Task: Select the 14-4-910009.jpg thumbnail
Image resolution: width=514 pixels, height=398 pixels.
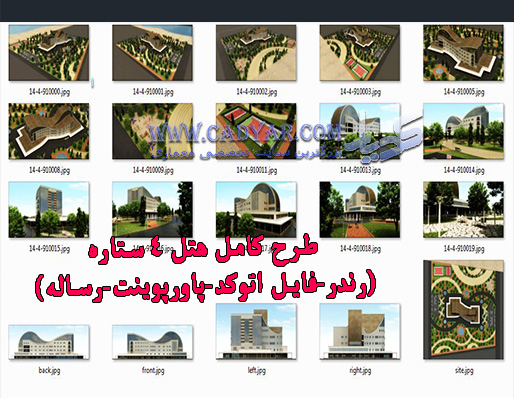Action: [152, 131]
